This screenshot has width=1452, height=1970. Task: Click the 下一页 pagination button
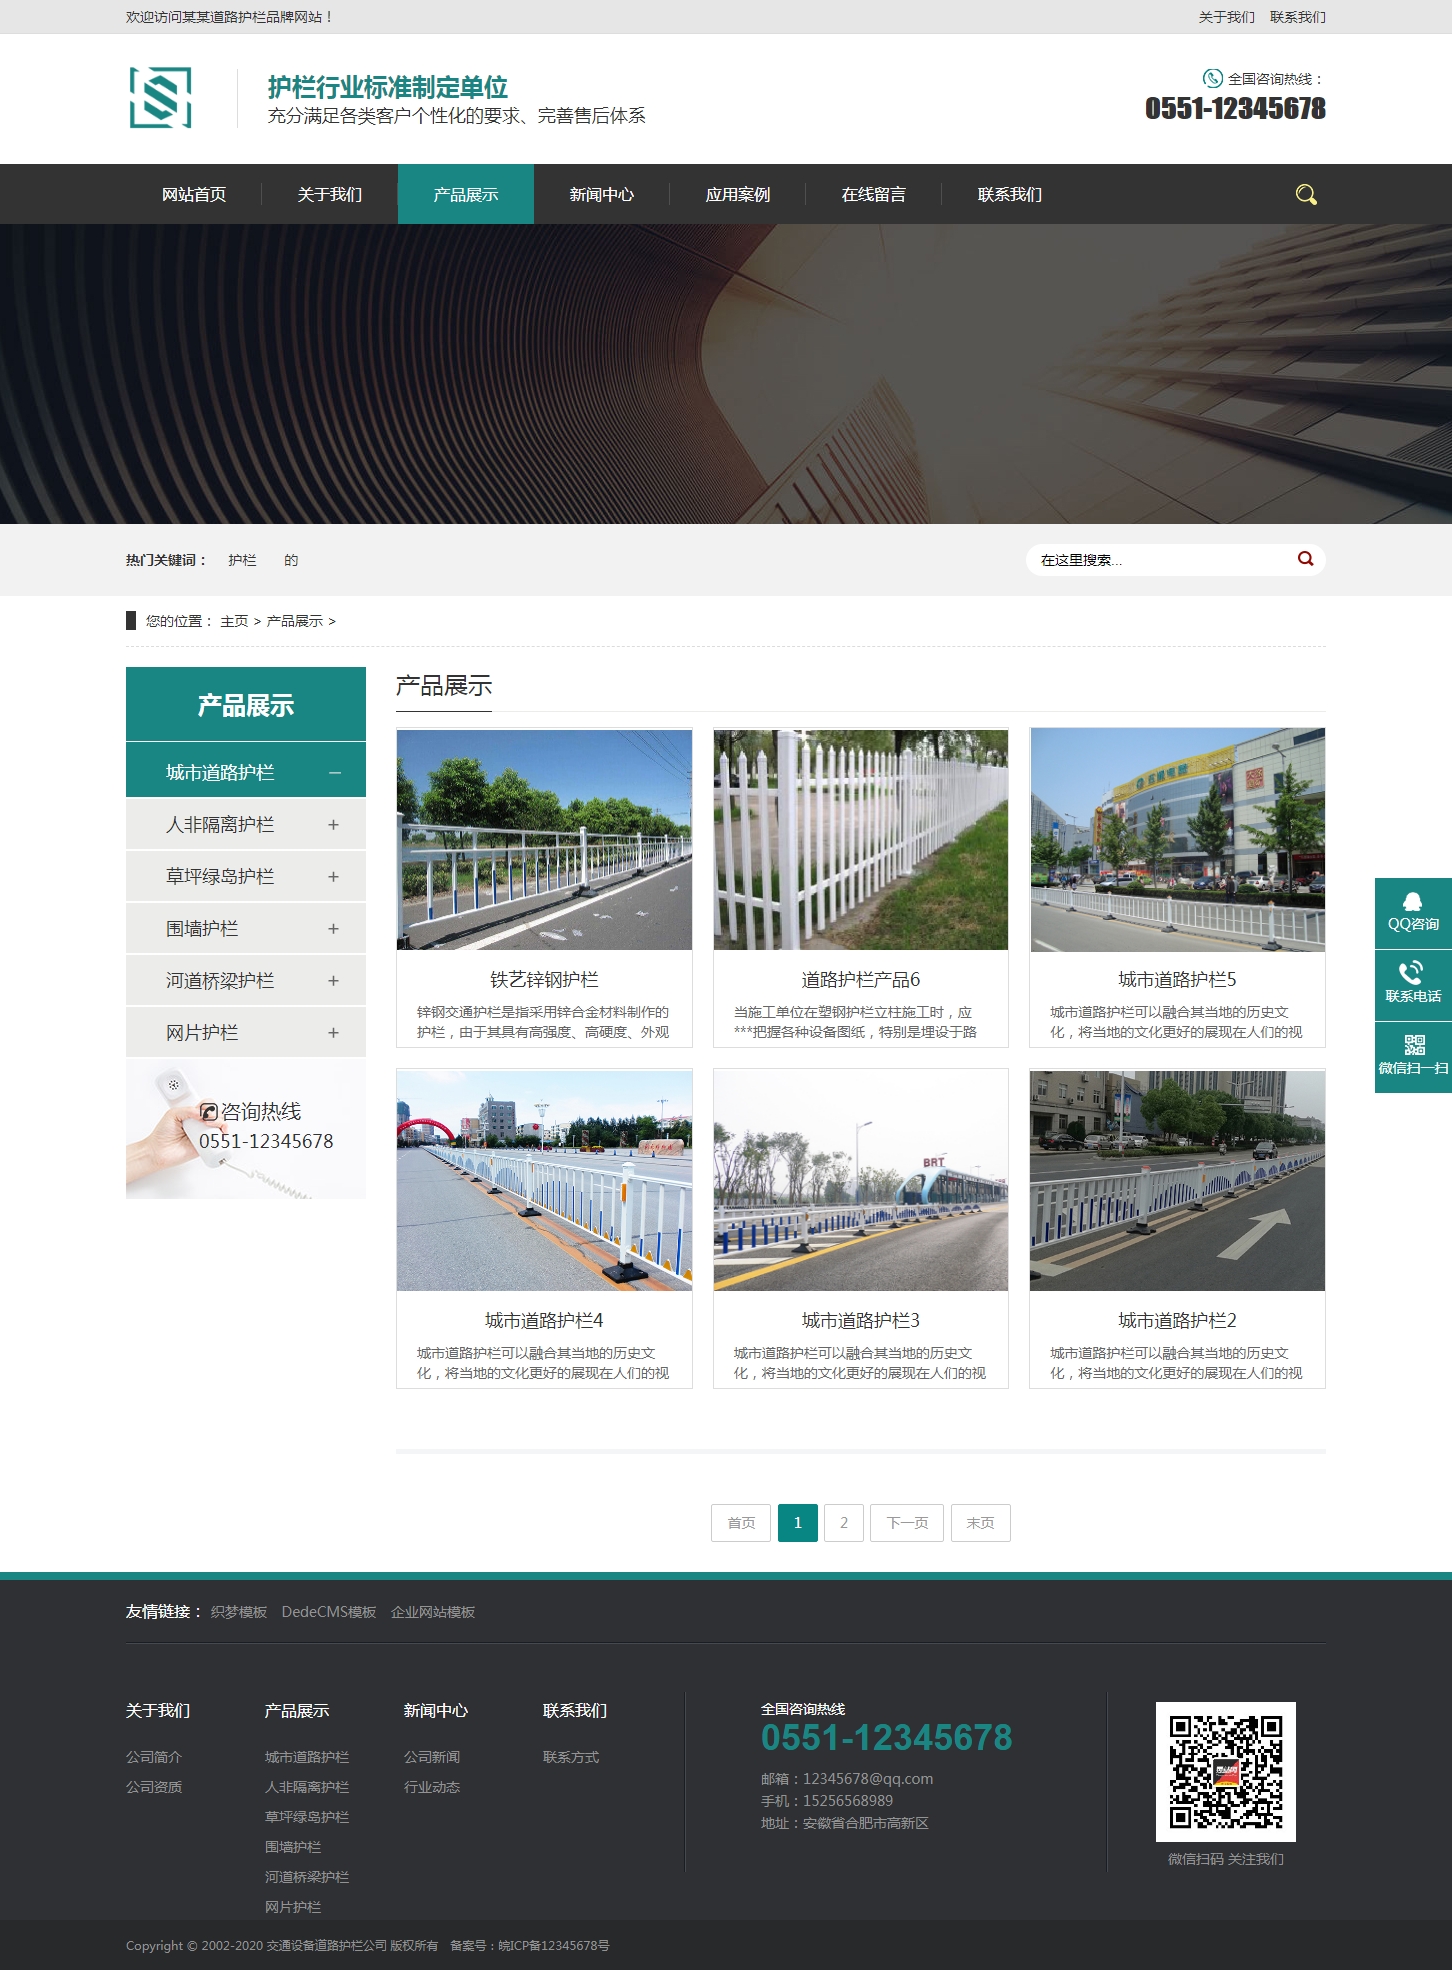click(906, 1523)
